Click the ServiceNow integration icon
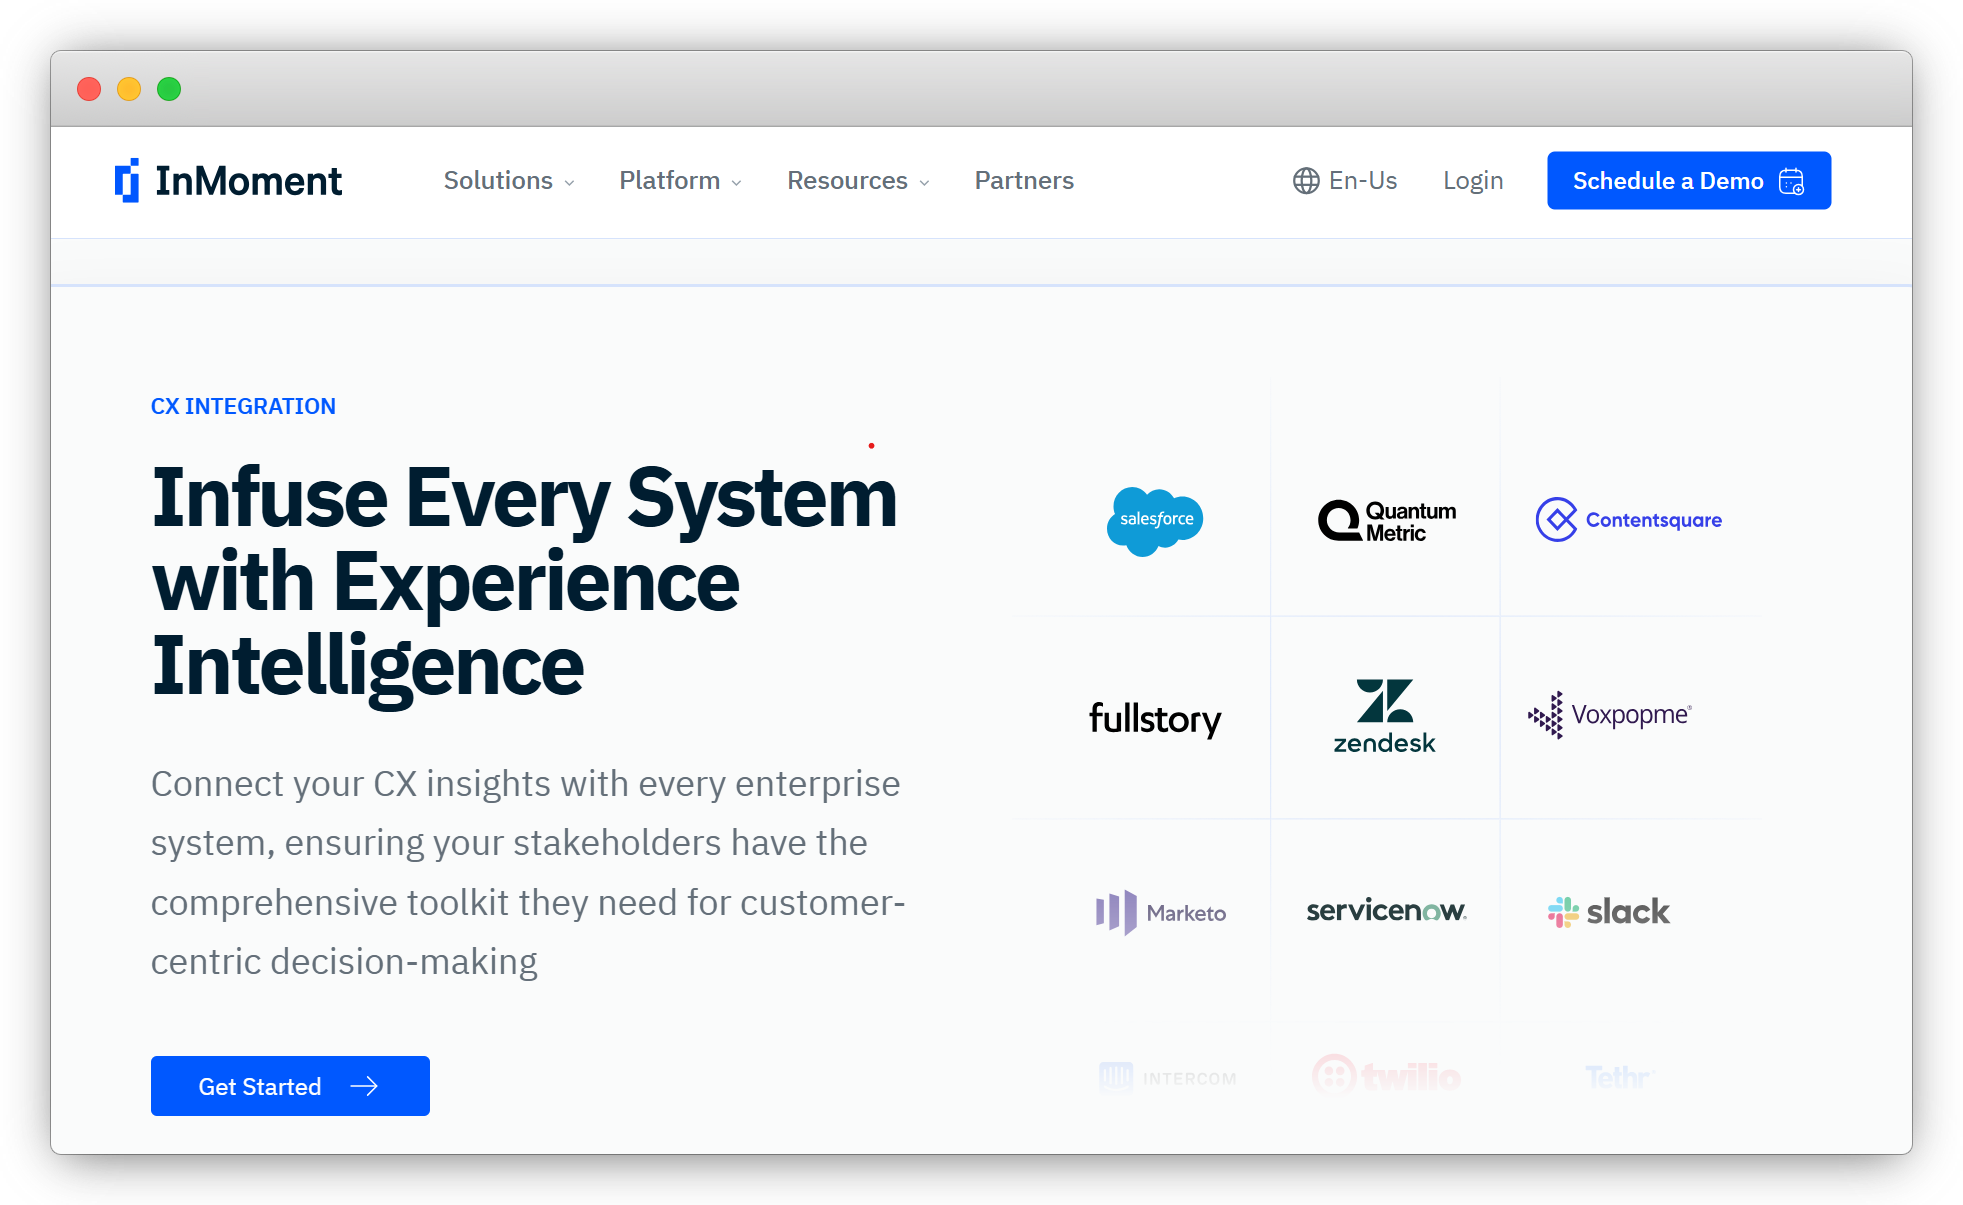1963x1205 pixels. pyautogui.click(x=1384, y=910)
